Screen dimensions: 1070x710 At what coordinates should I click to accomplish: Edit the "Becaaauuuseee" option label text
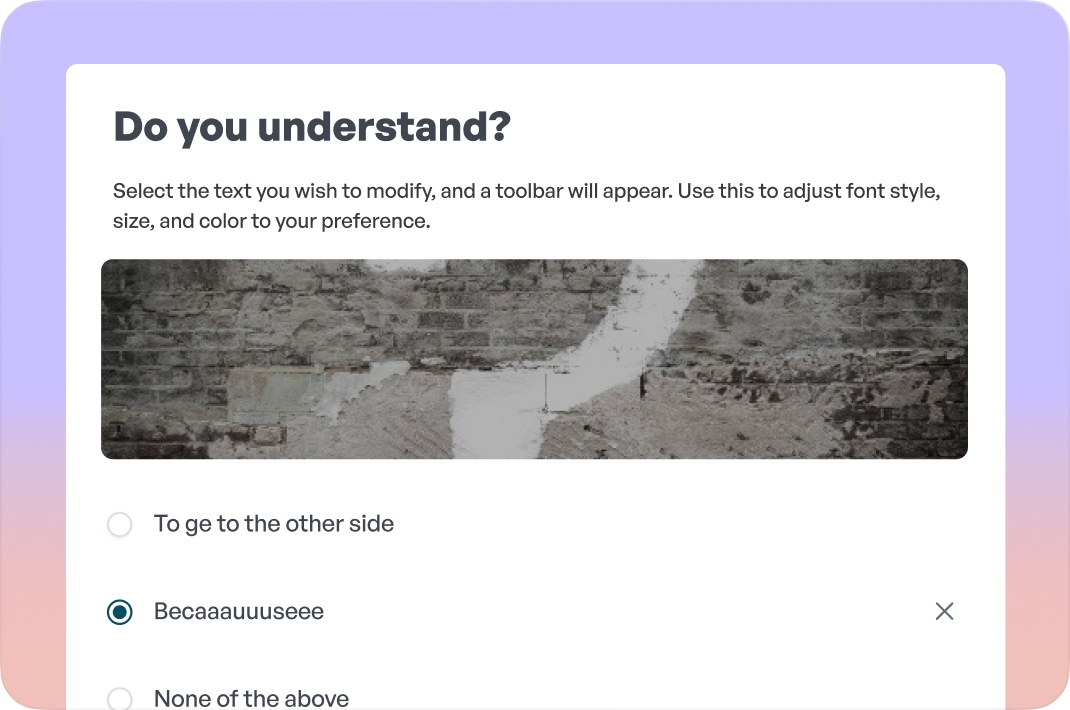pos(239,612)
